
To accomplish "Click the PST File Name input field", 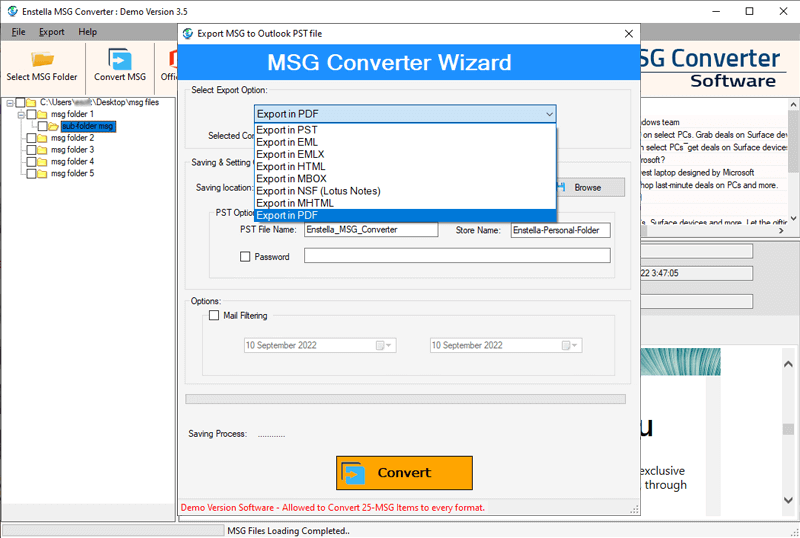I will tap(371, 230).
